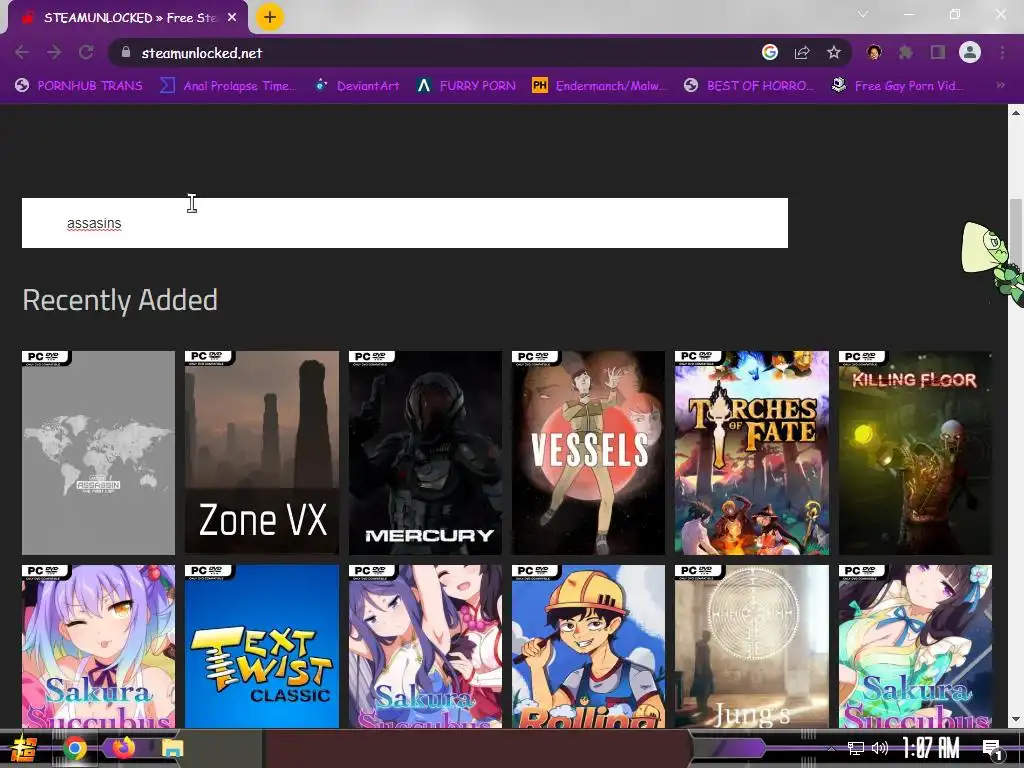Open the Vessels game cover
Image resolution: width=1024 pixels, height=768 pixels.
click(588, 453)
